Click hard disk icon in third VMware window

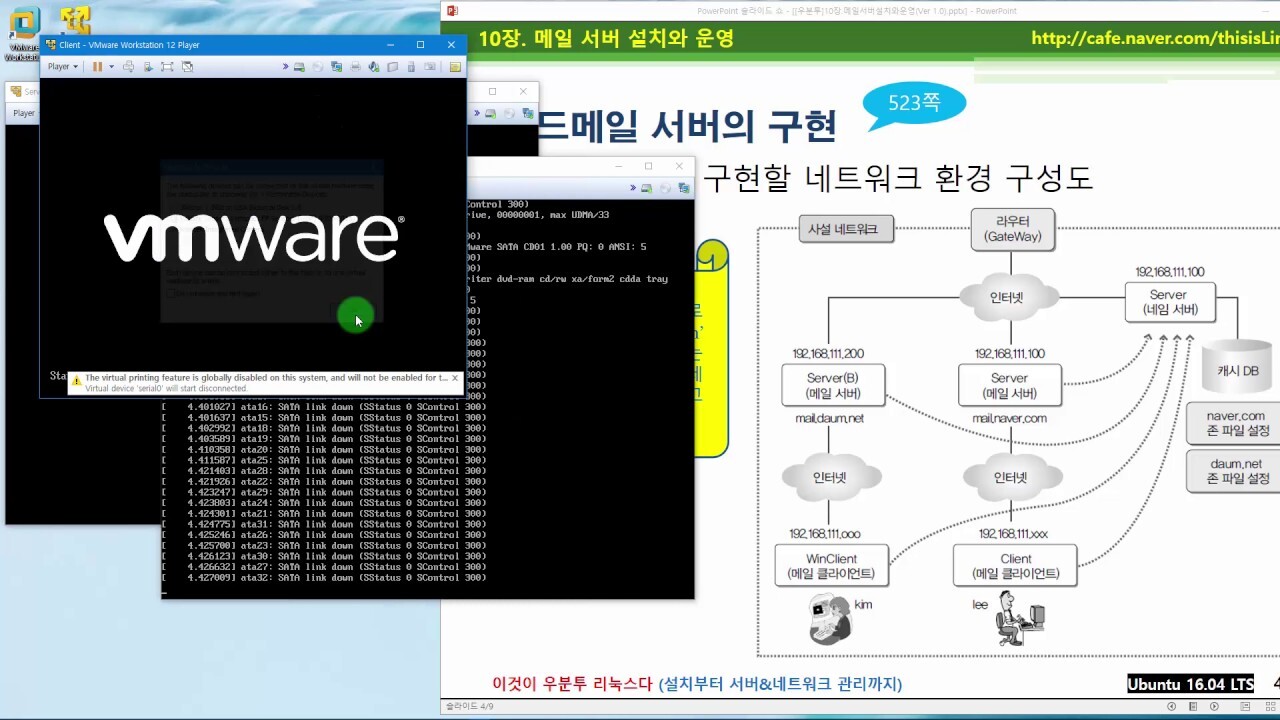pos(647,188)
